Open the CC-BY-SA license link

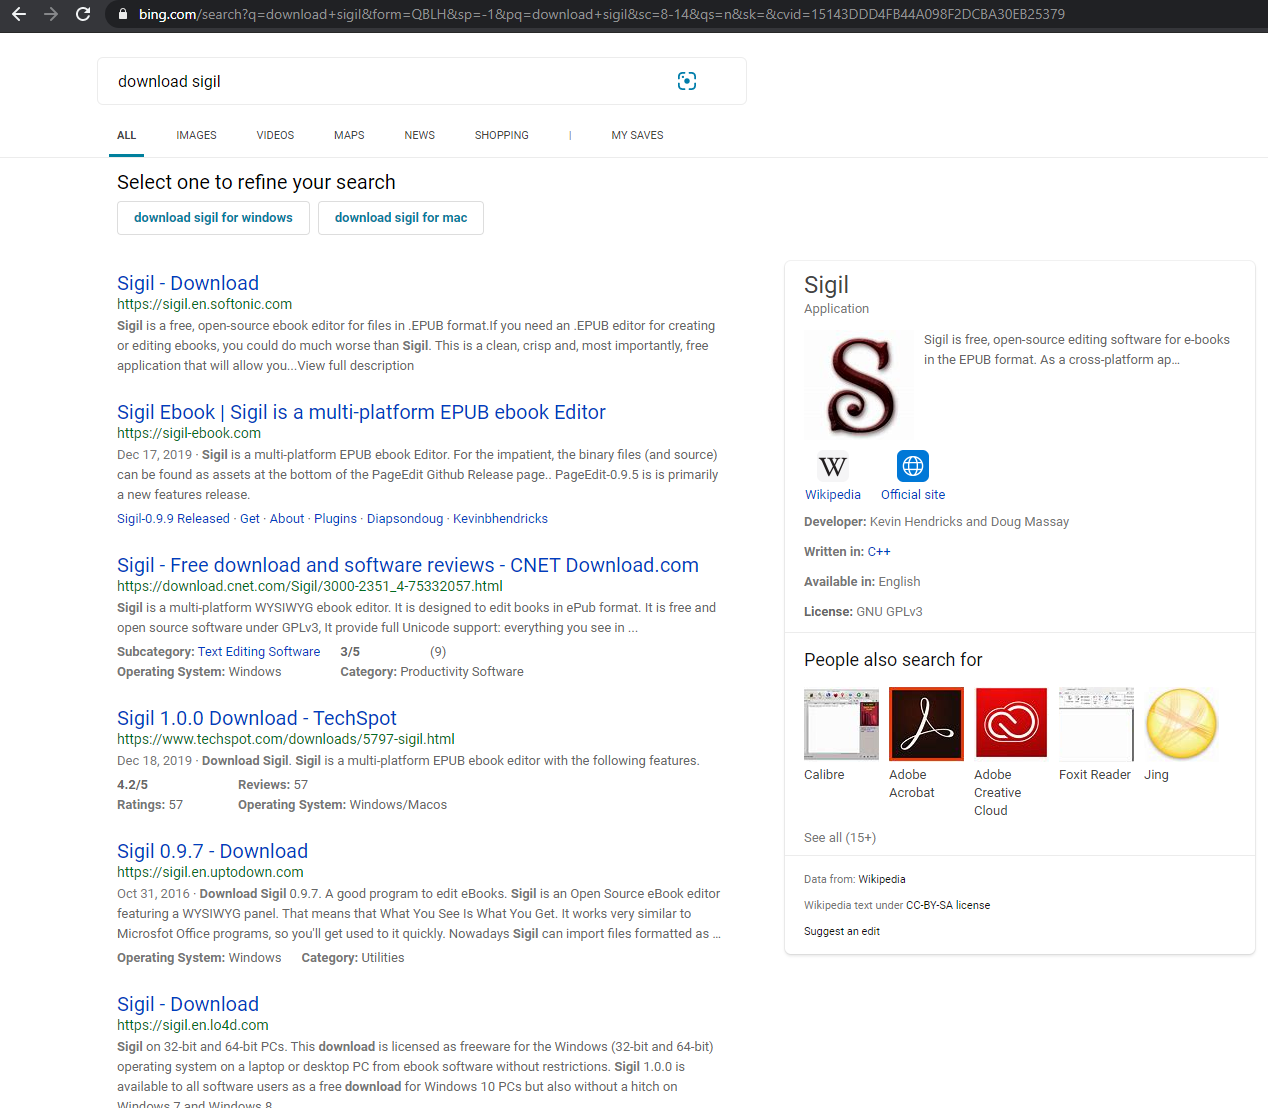948,906
